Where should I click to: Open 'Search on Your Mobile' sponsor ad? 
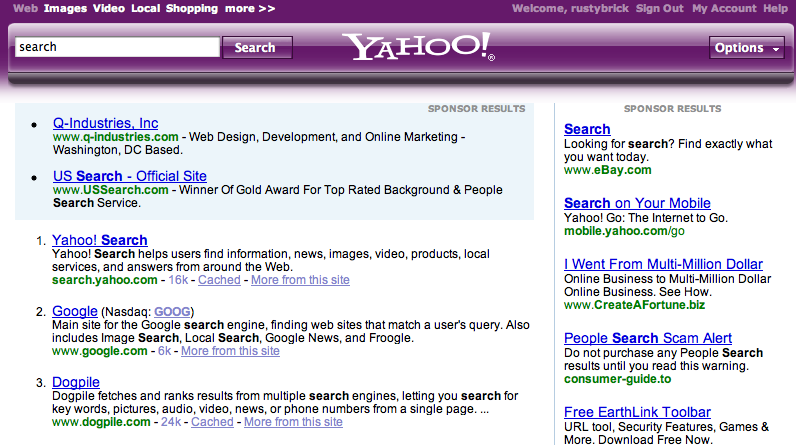(x=637, y=203)
